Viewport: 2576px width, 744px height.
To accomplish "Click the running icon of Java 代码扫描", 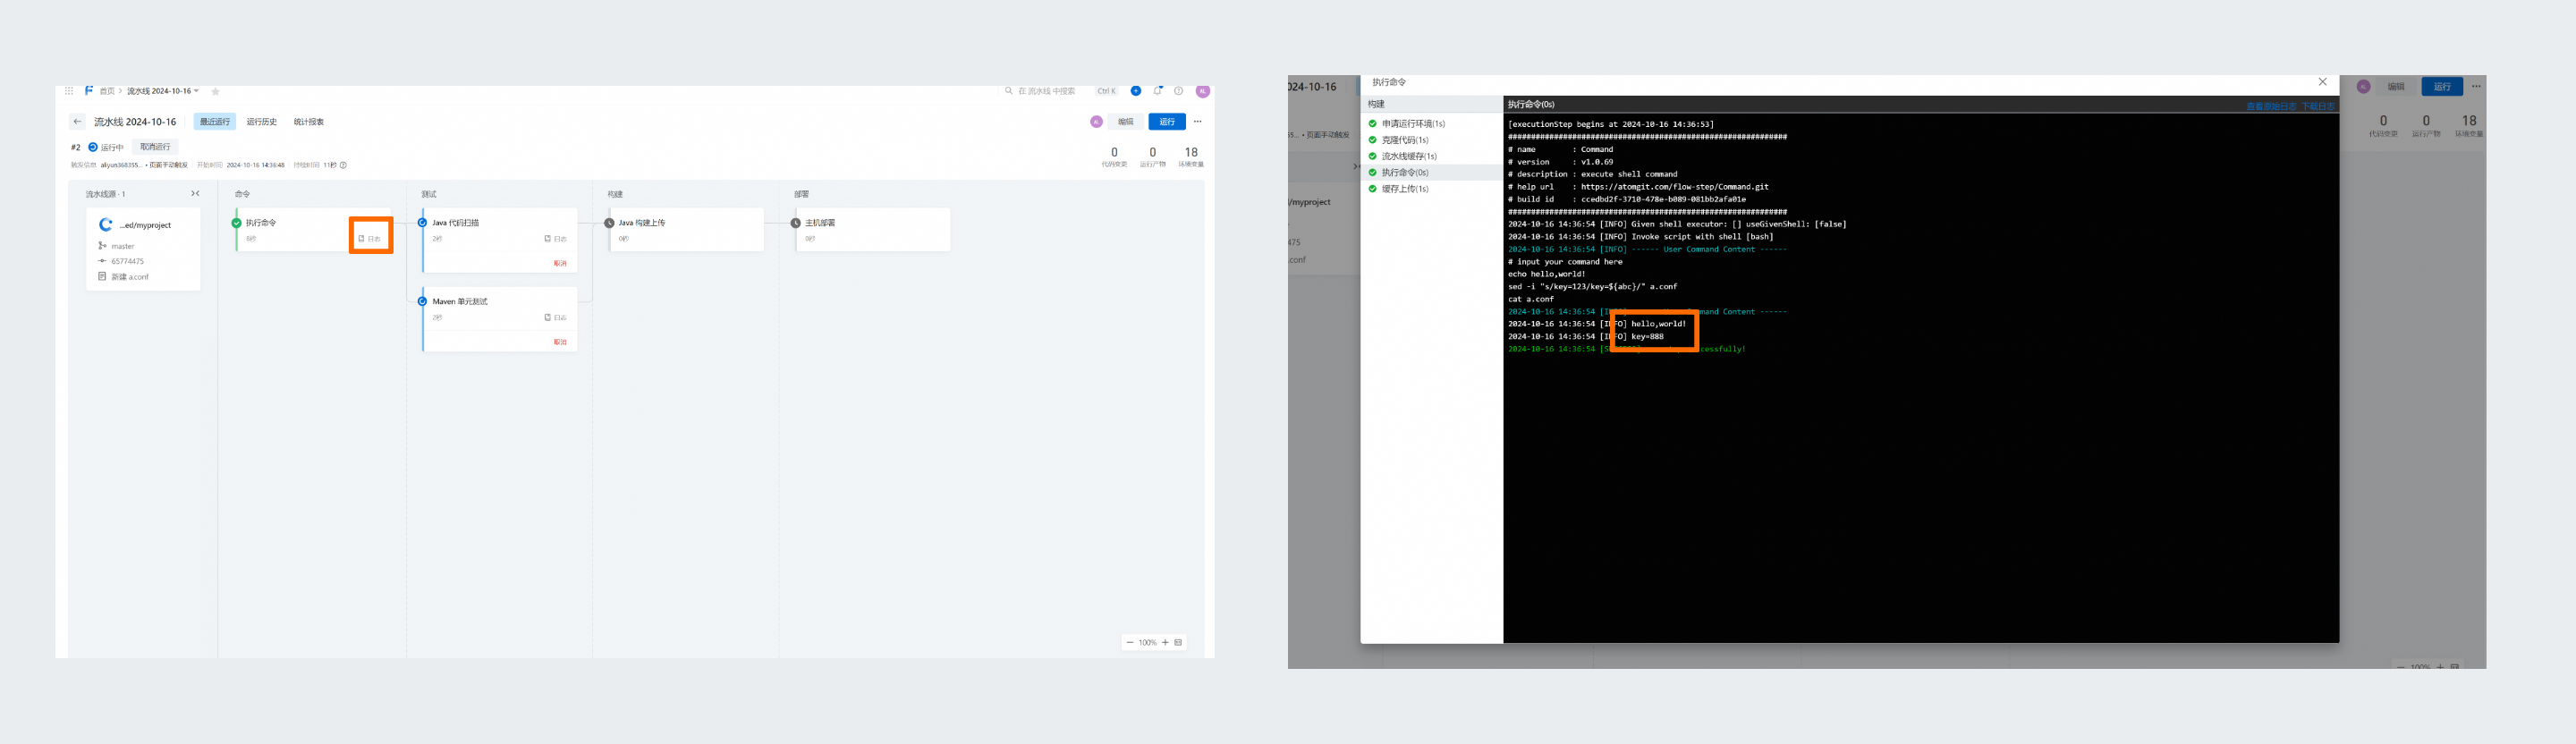I will click(x=422, y=223).
